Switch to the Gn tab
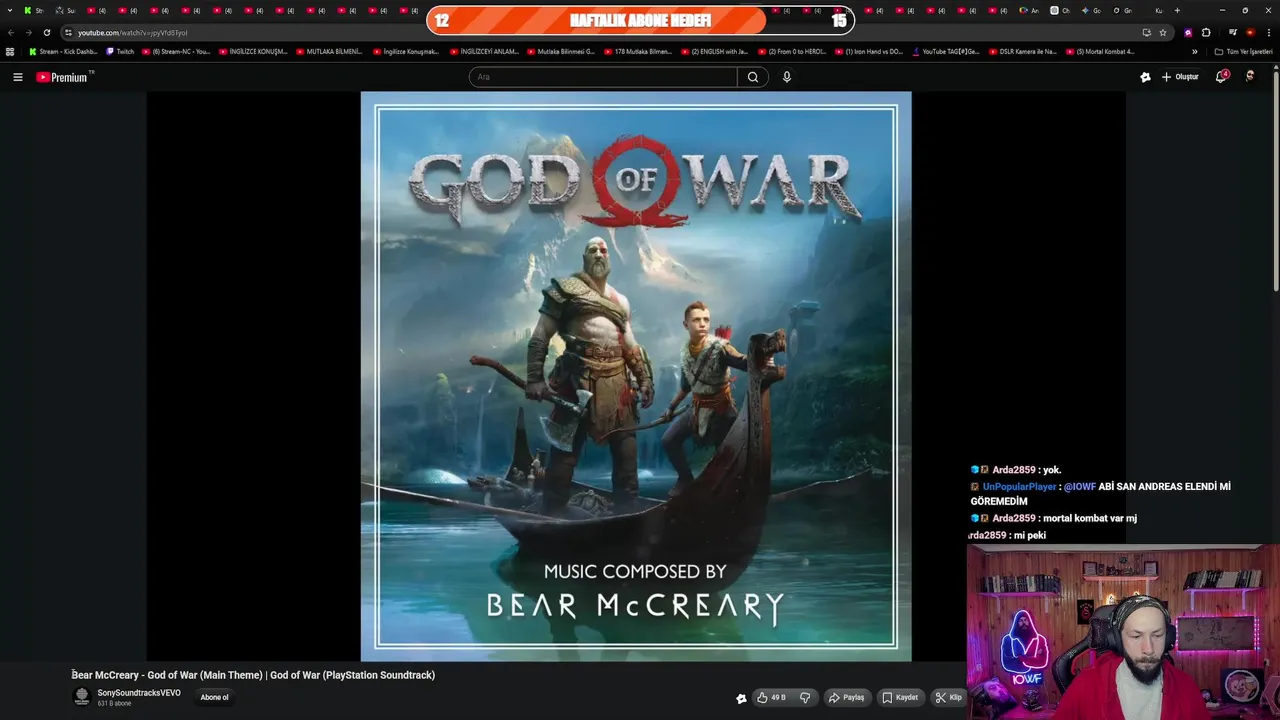The width and height of the screenshot is (1280, 720). click(x=1123, y=10)
